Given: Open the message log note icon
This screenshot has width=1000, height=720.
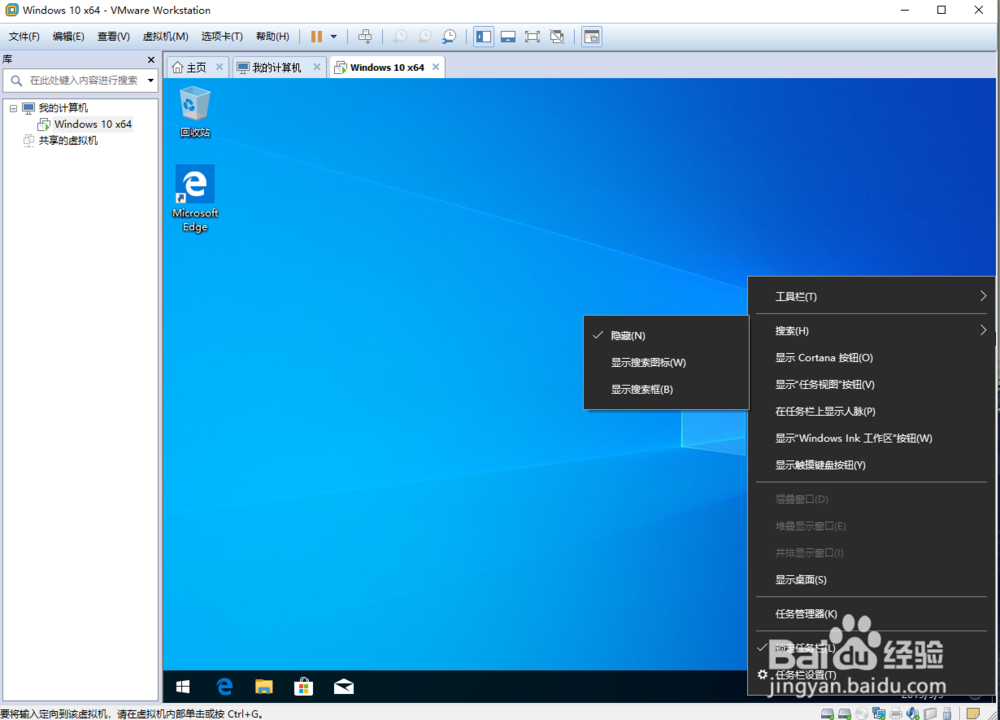Looking at the screenshot, I should tap(973, 713).
